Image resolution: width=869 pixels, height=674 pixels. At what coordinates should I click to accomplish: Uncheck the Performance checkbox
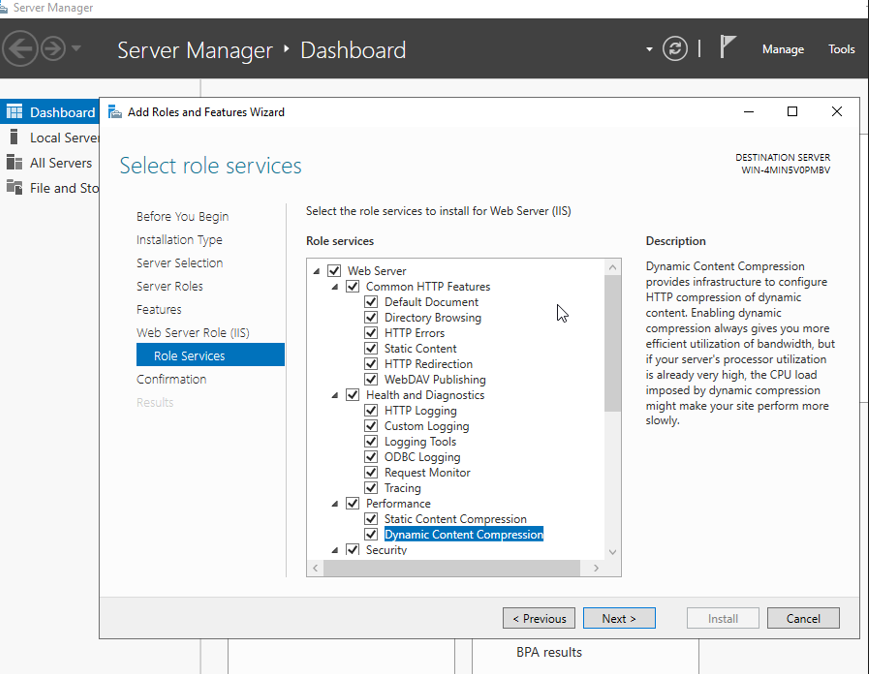352,503
